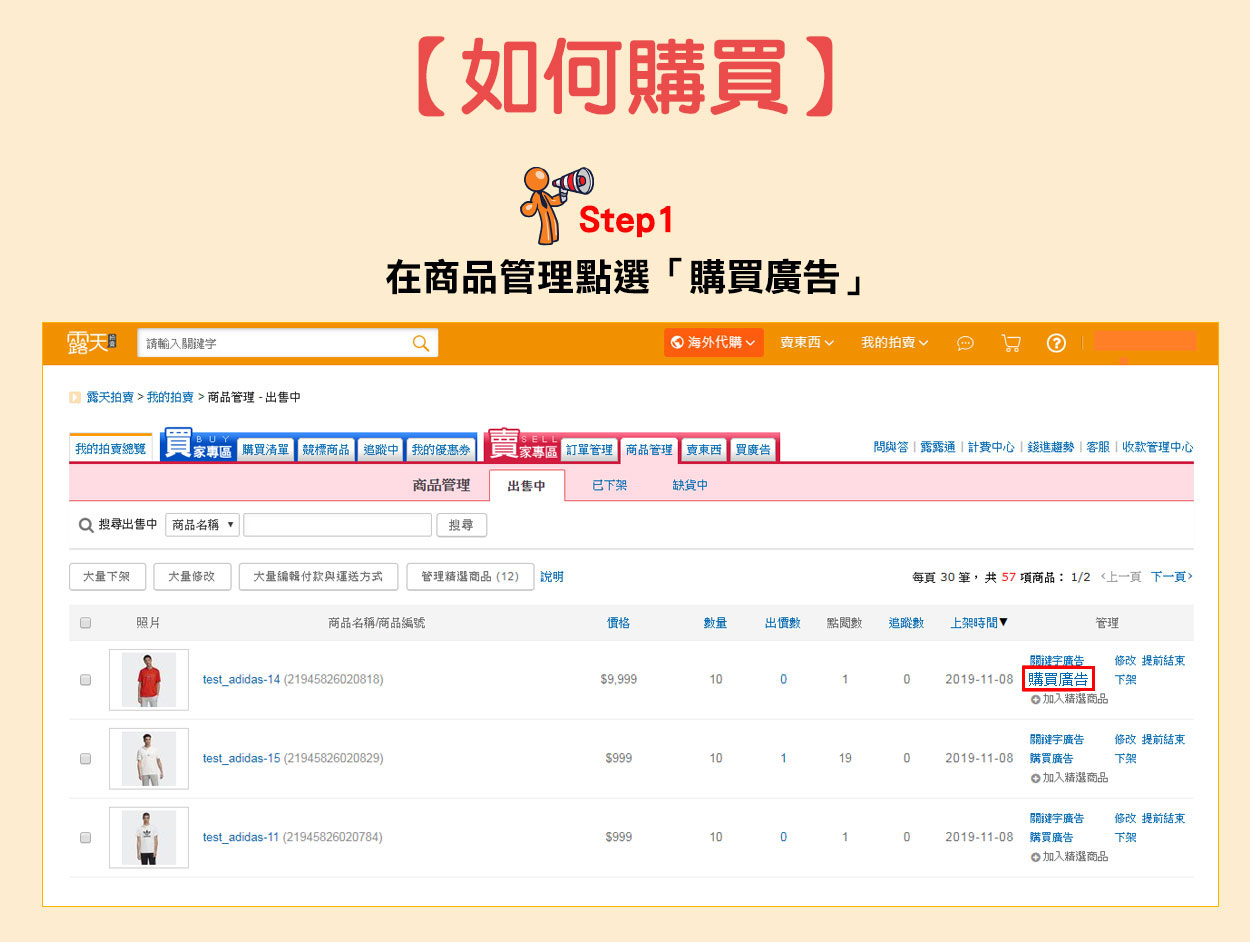
Task: Open the help question mark icon
Action: coord(1056,343)
